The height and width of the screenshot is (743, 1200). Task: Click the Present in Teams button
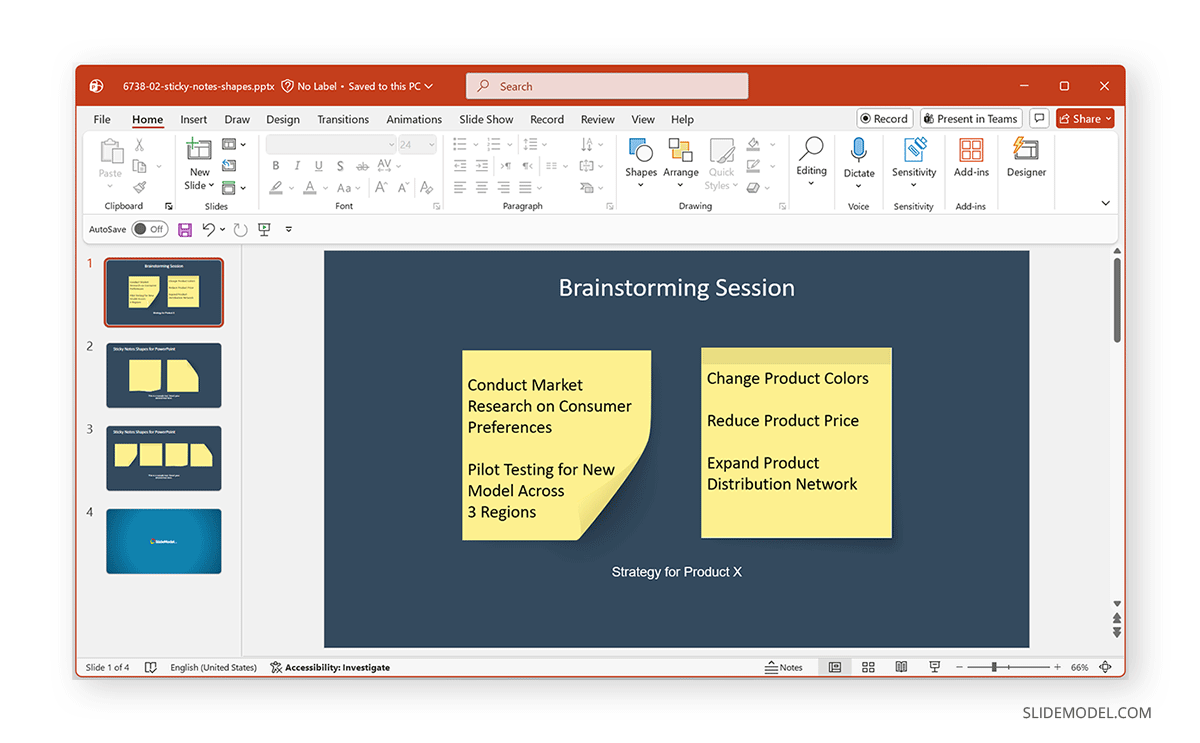tap(970, 118)
